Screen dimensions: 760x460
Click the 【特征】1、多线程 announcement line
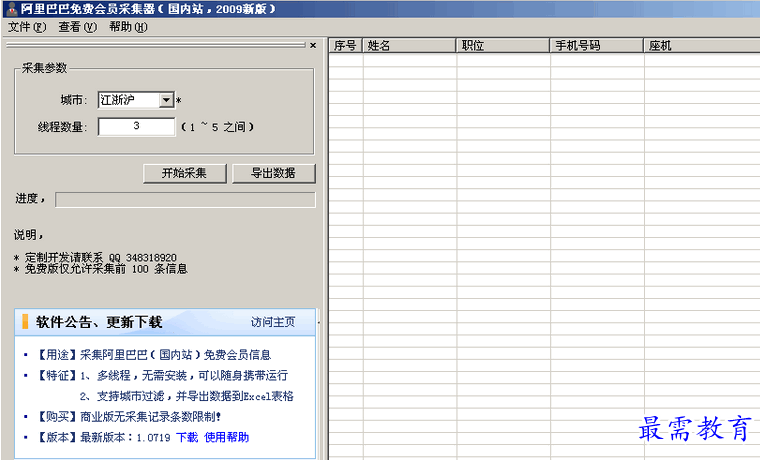point(163,375)
